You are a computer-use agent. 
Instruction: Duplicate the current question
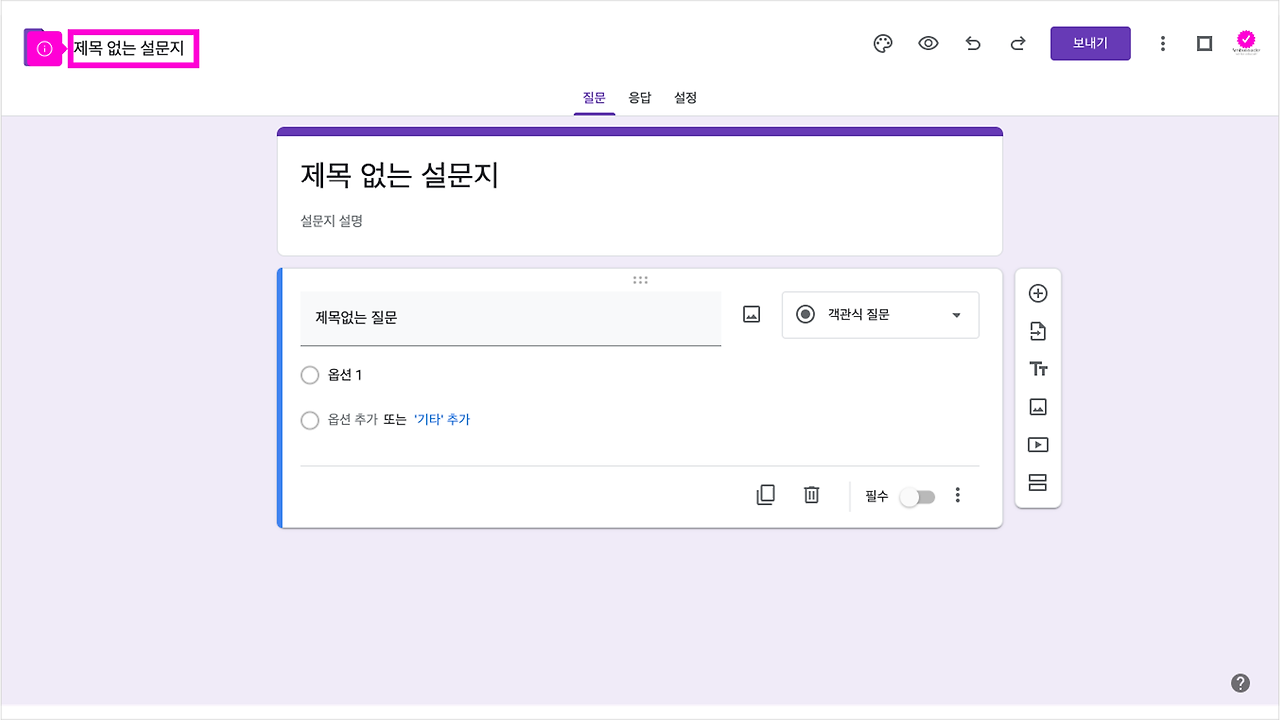[765, 494]
